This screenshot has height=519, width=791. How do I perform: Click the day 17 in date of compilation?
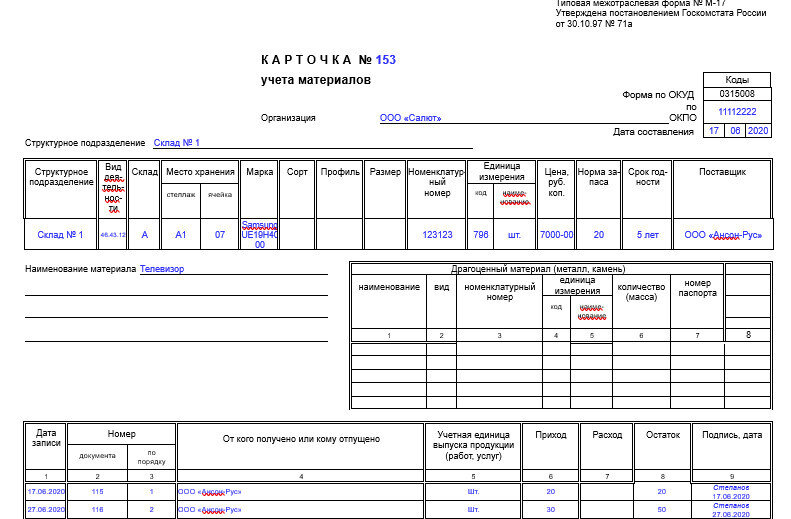(x=714, y=131)
